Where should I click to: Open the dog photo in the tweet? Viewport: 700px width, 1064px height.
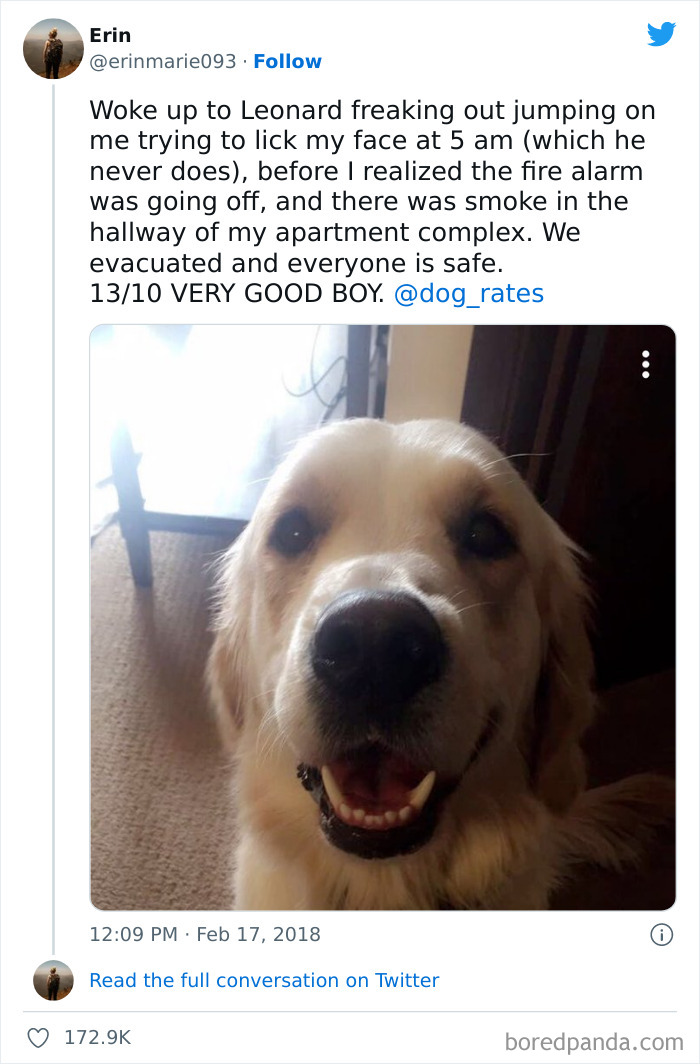click(x=383, y=617)
